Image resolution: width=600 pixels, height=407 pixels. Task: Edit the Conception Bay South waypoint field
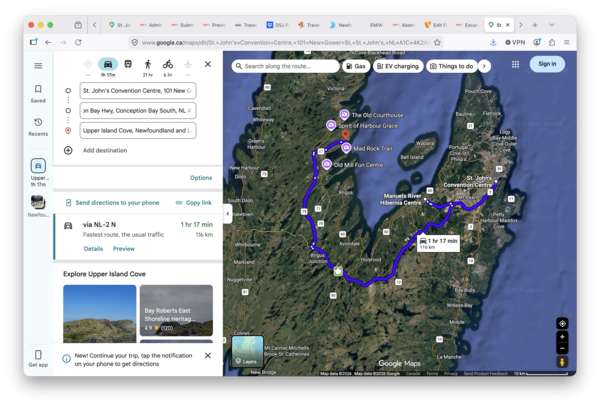(138, 111)
